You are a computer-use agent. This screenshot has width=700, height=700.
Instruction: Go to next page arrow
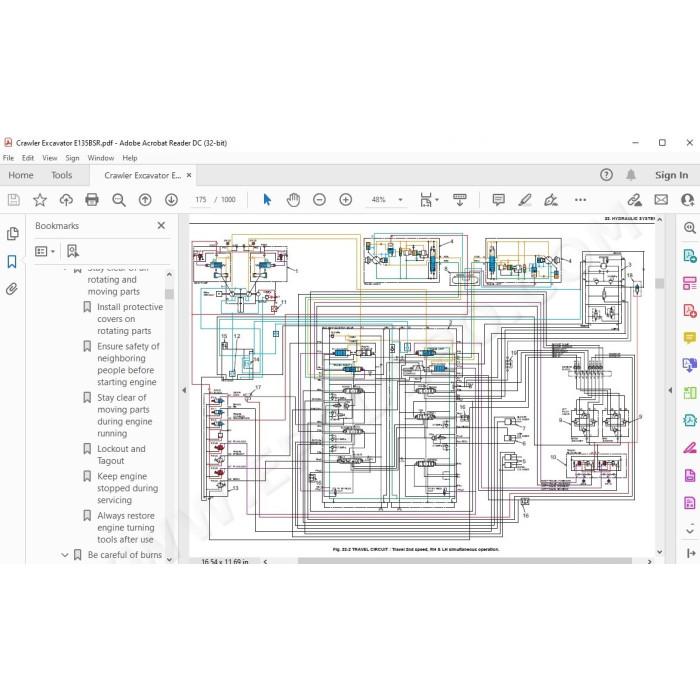(171, 200)
